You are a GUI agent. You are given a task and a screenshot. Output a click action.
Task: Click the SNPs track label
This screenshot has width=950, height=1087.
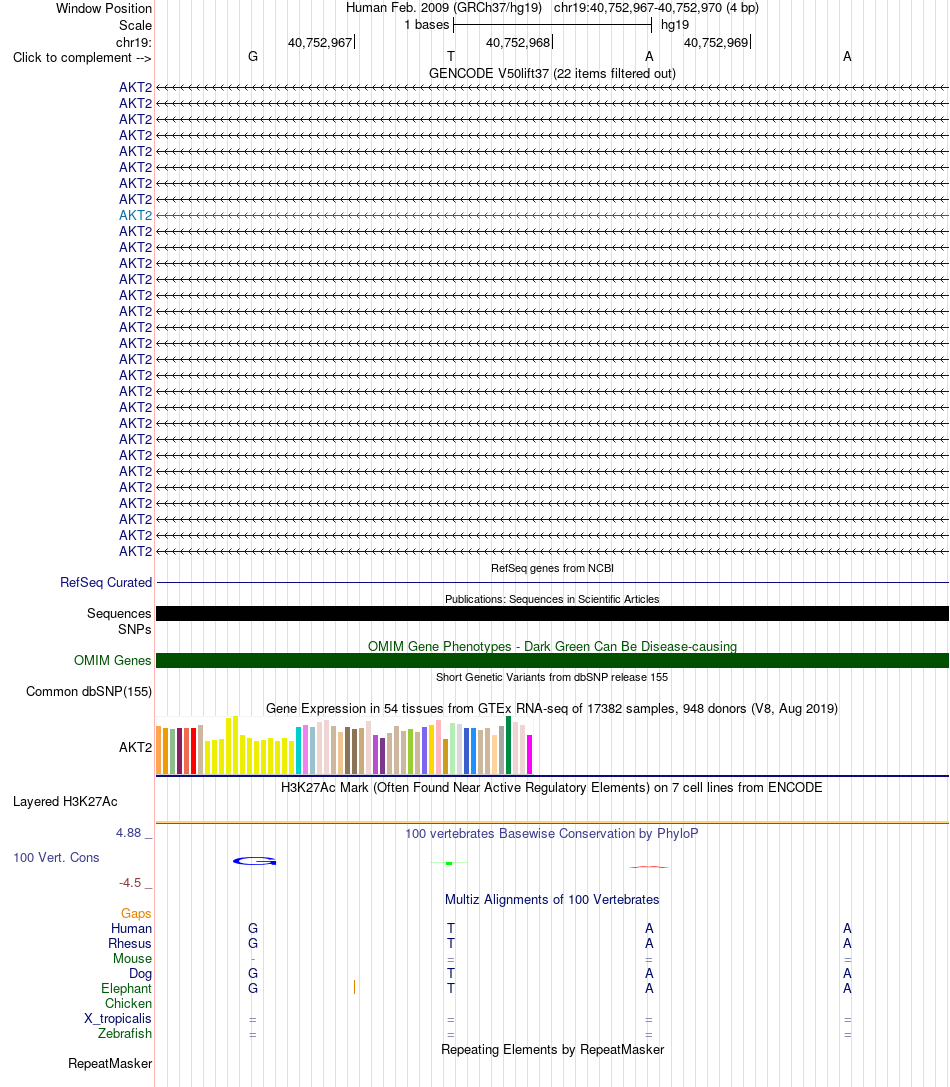point(135,629)
